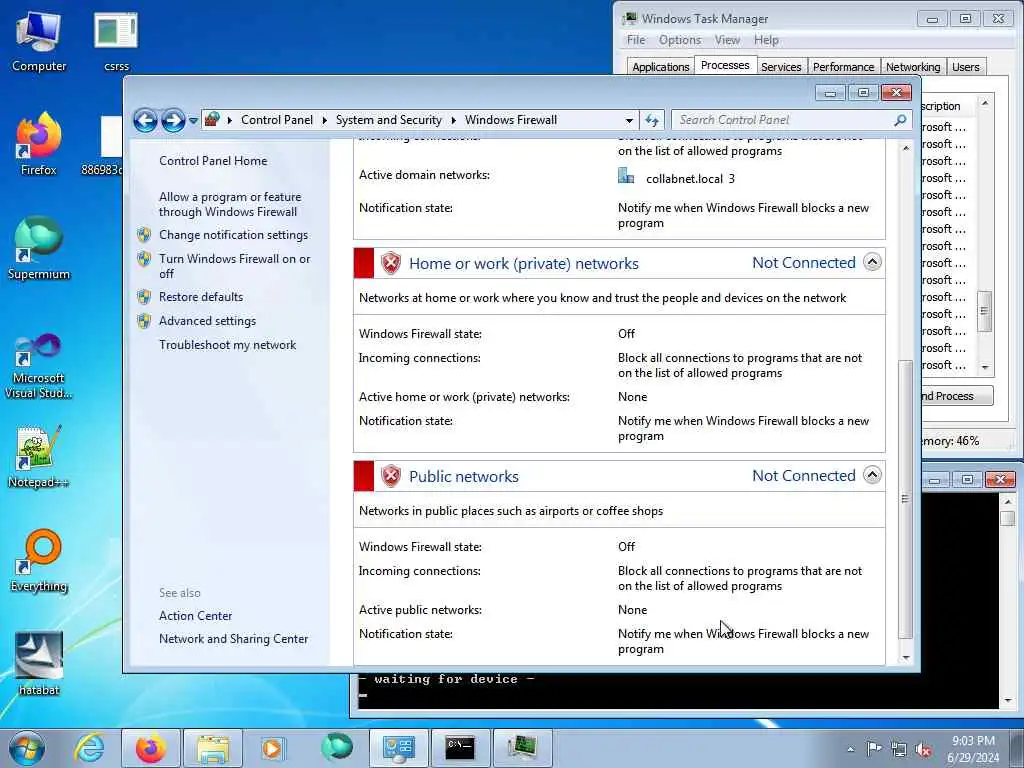Click the search magnifier in Control Panel
The height and width of the screenshot is (768, 1024).
[900, 120]
